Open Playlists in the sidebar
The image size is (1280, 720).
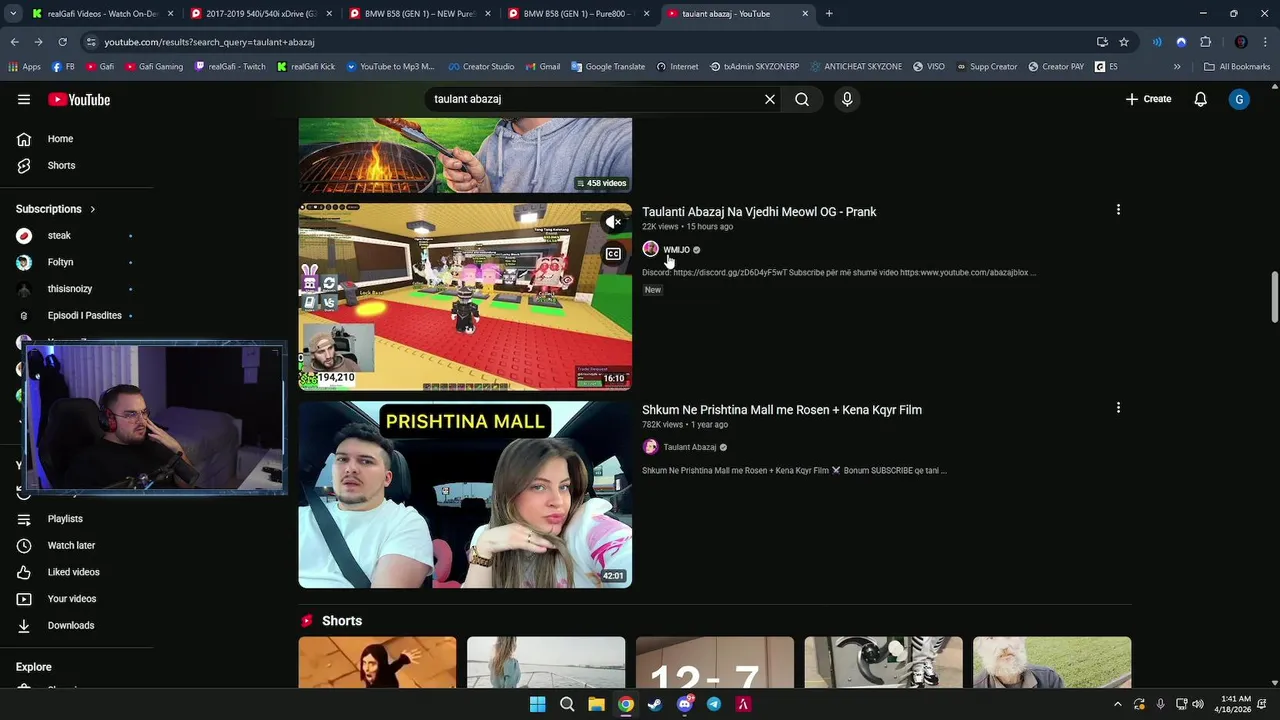click(x=65, y=519)
